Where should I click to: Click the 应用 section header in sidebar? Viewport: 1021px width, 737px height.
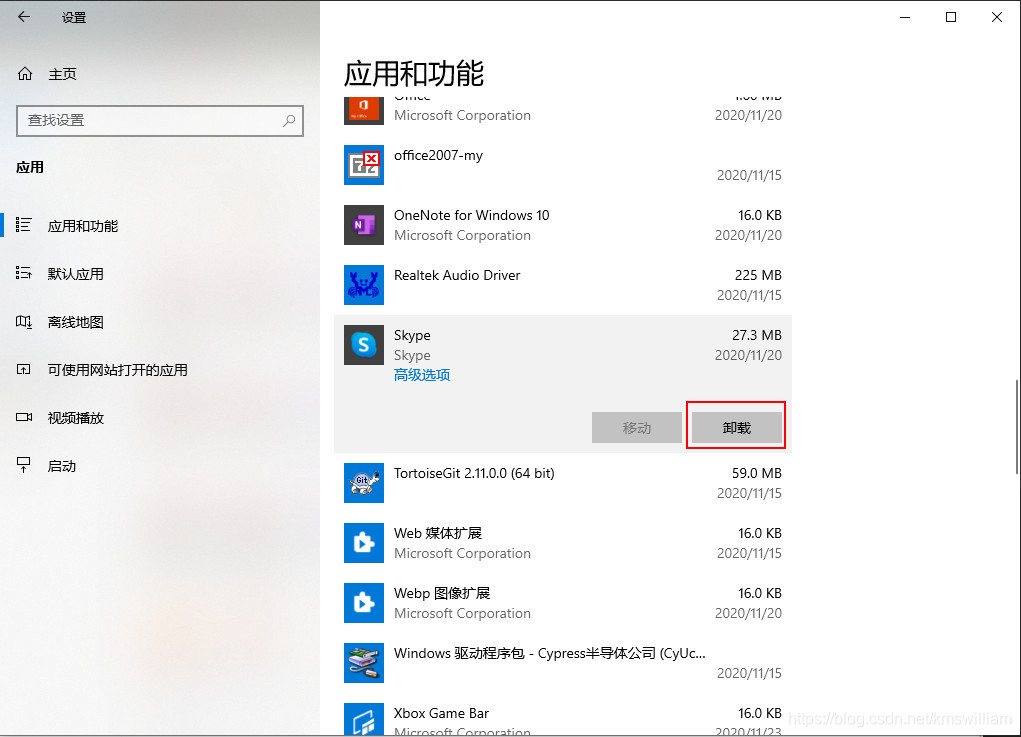click(30, 167)
